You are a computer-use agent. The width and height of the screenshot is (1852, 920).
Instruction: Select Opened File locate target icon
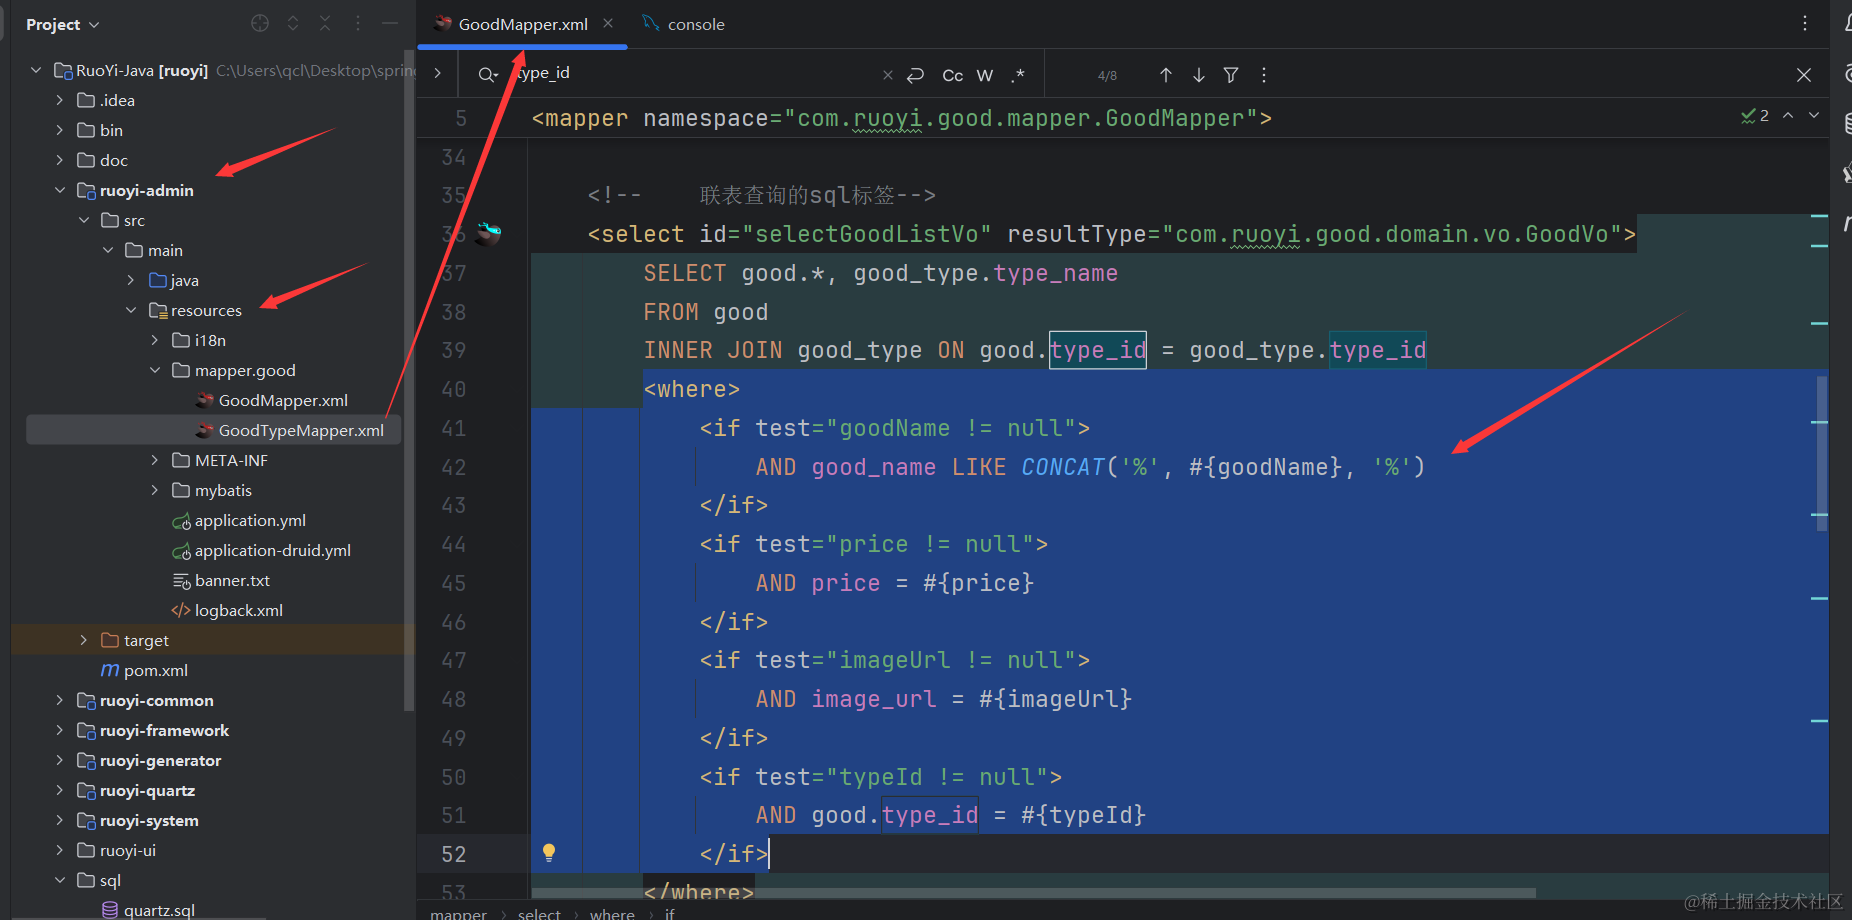[x=260, y=23]
